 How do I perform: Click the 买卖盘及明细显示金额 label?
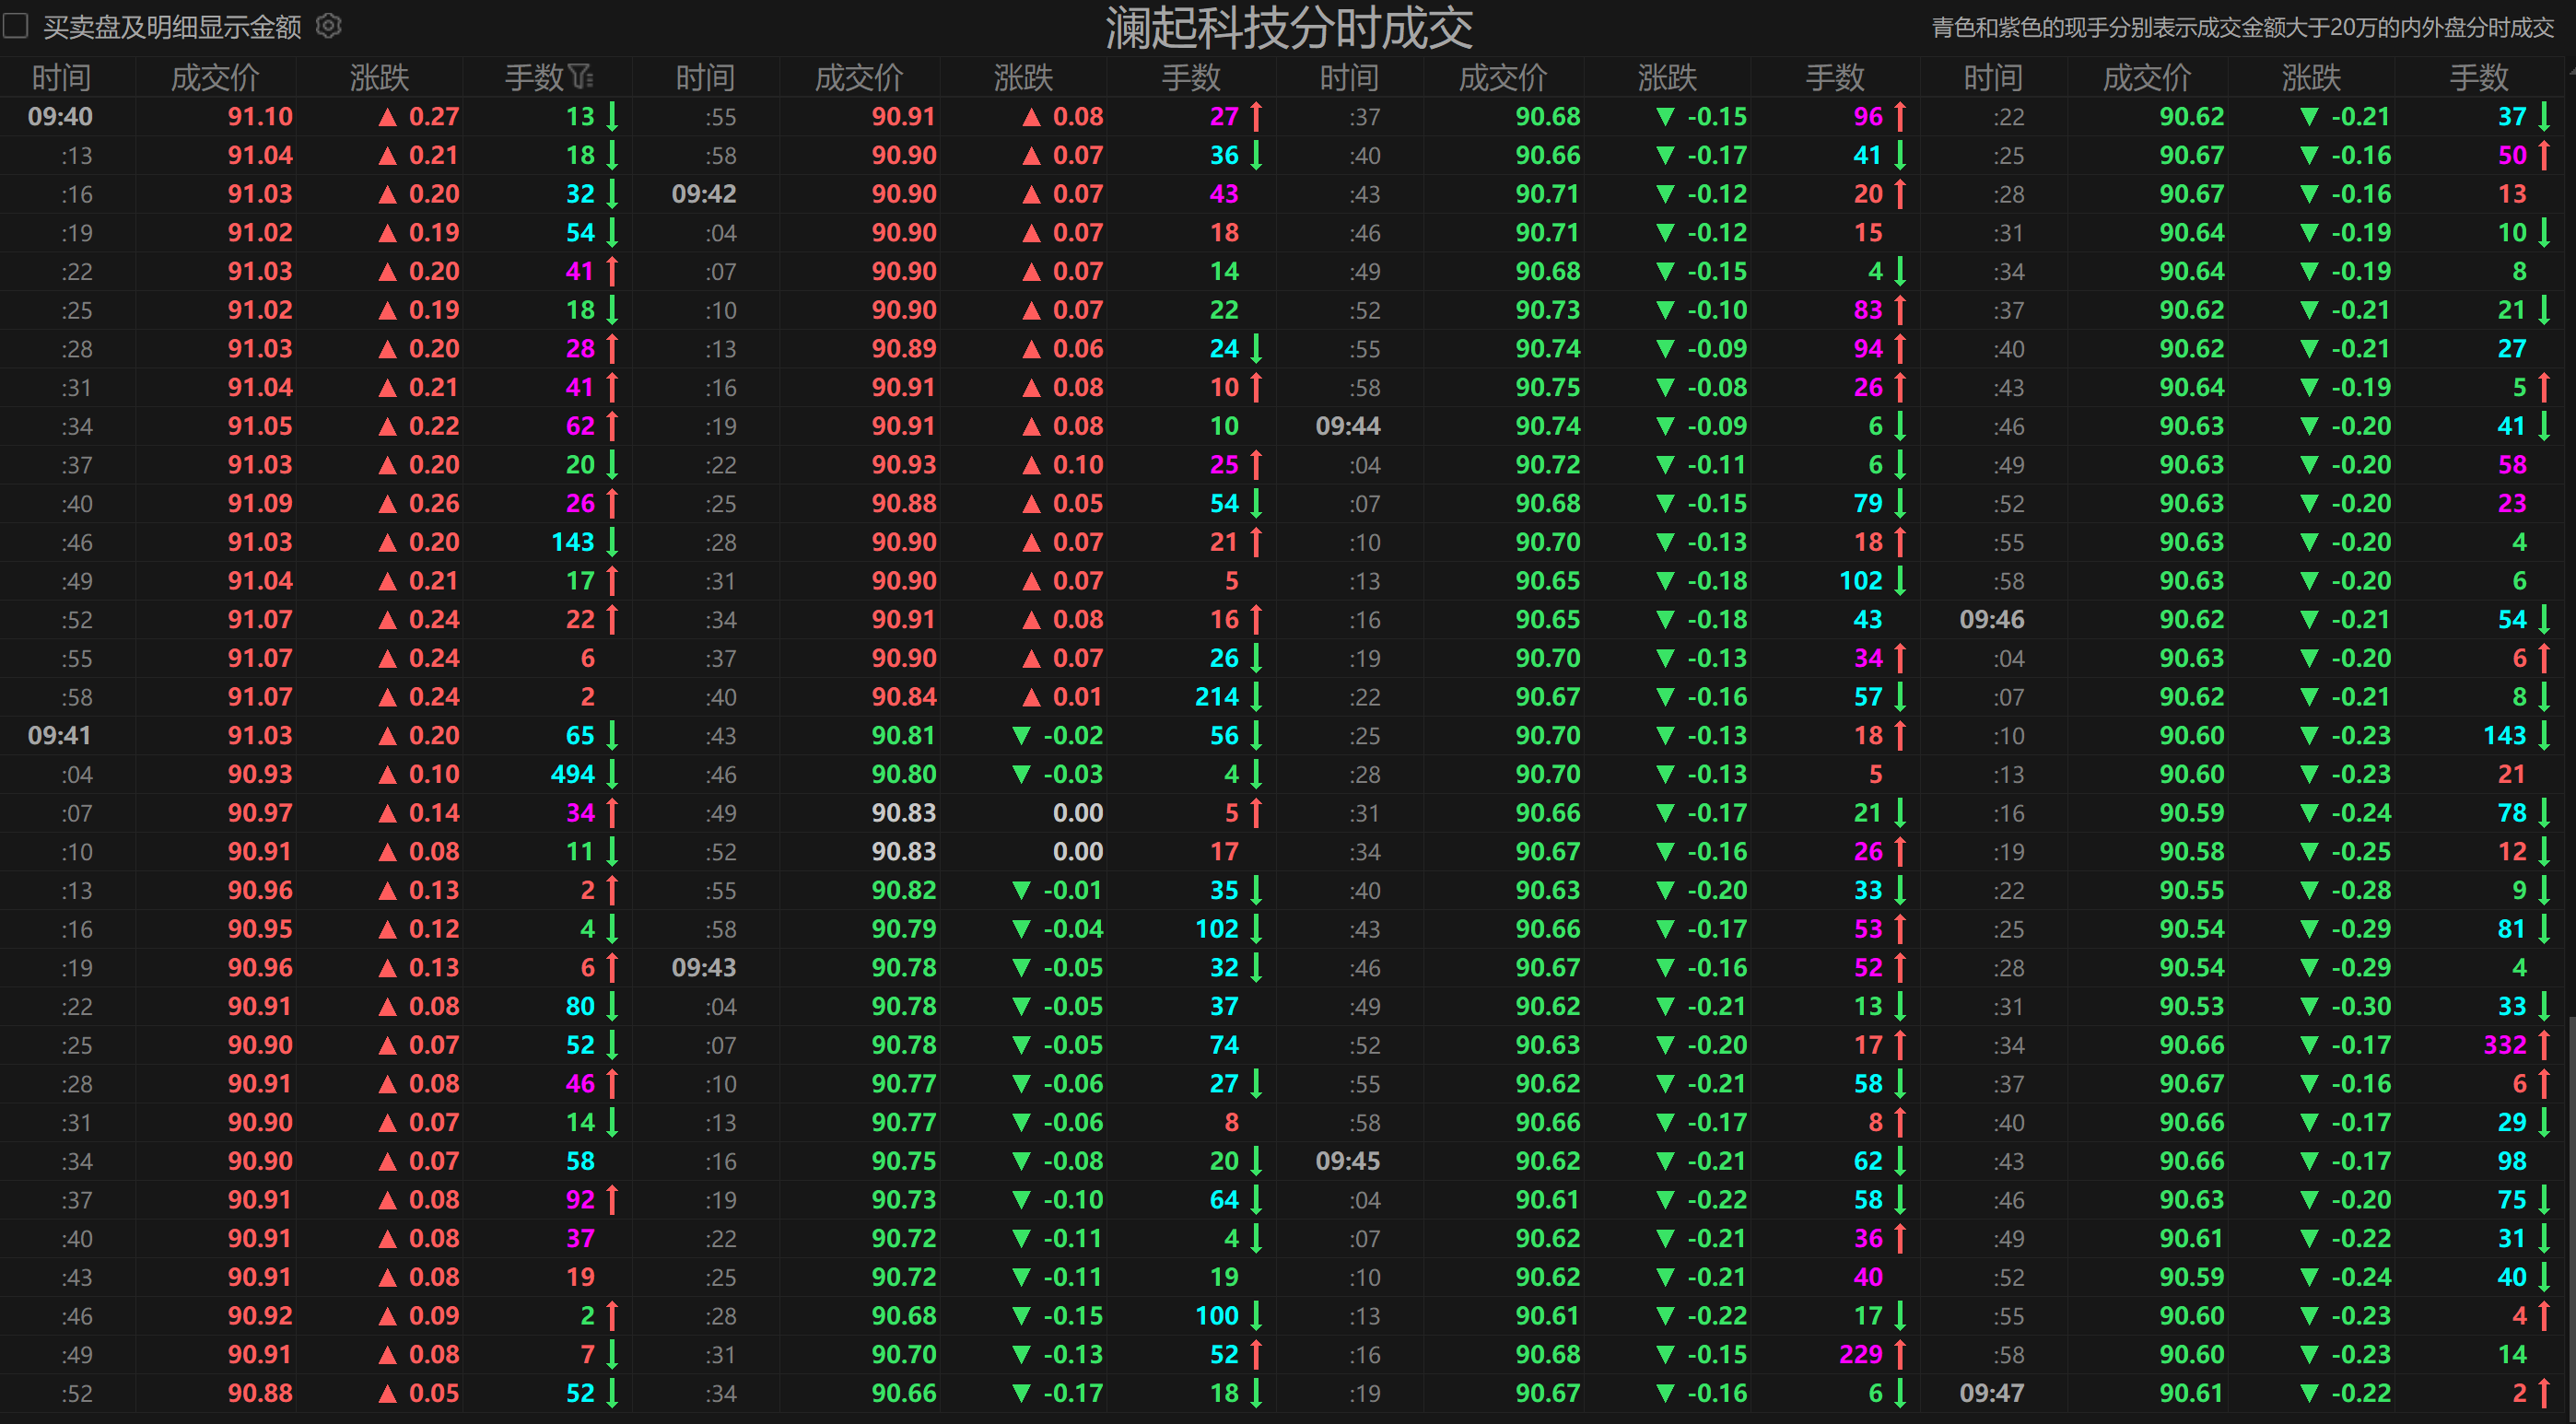pyautogui.click(x=172, y=27)
